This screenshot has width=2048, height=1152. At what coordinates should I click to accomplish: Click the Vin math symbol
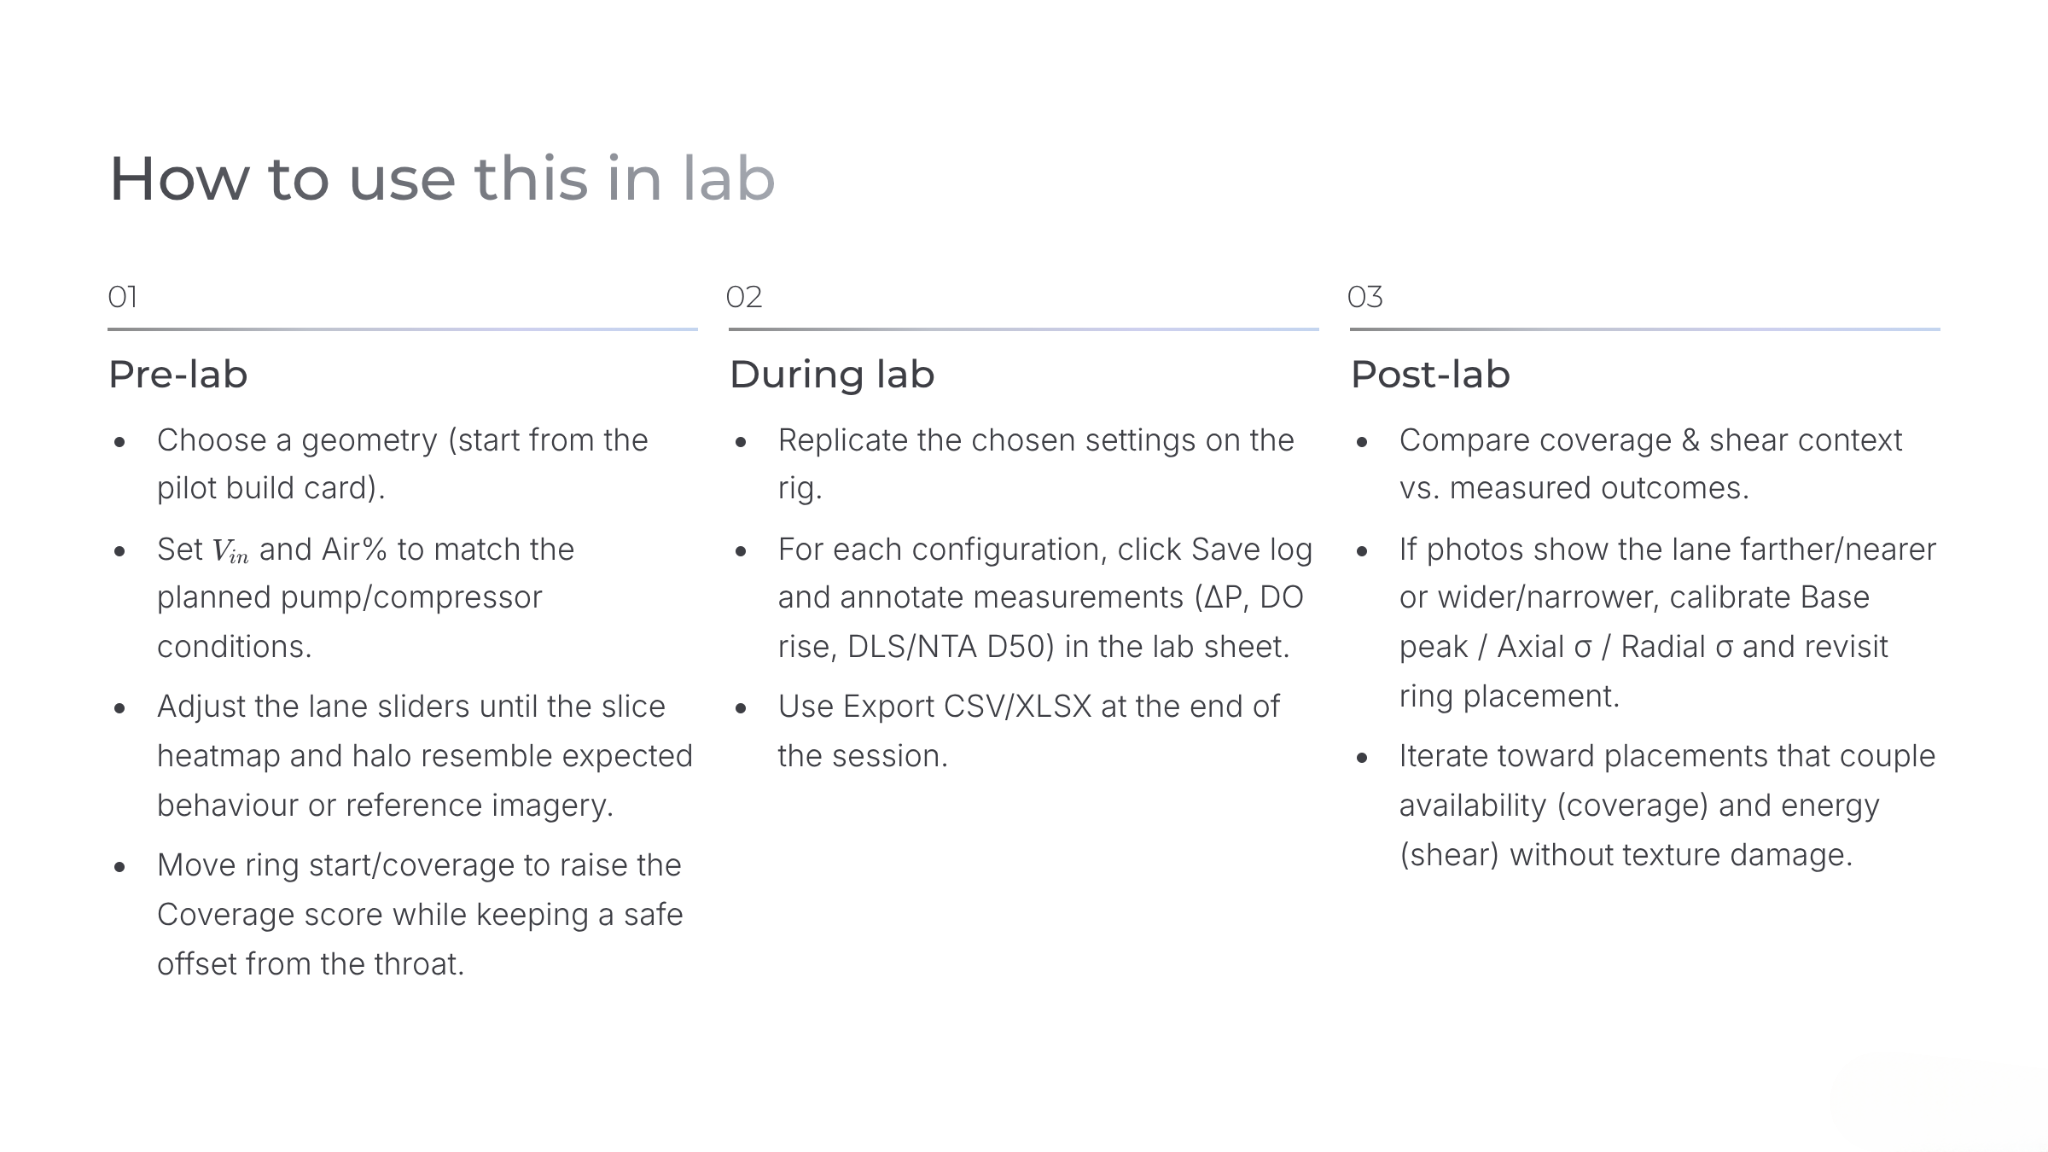point(230,550)
